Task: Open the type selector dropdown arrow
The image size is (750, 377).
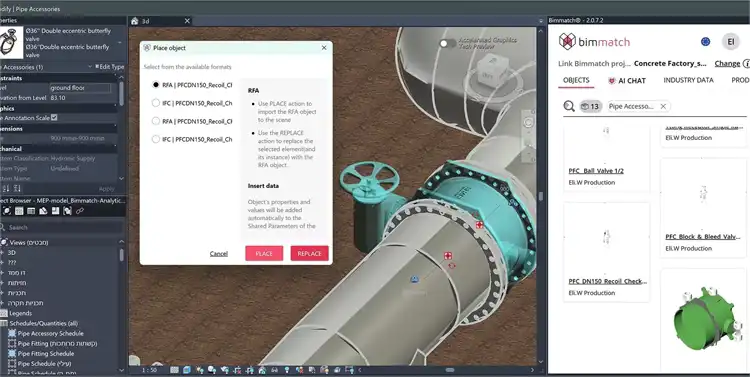Action: click(x=120, y=42)
